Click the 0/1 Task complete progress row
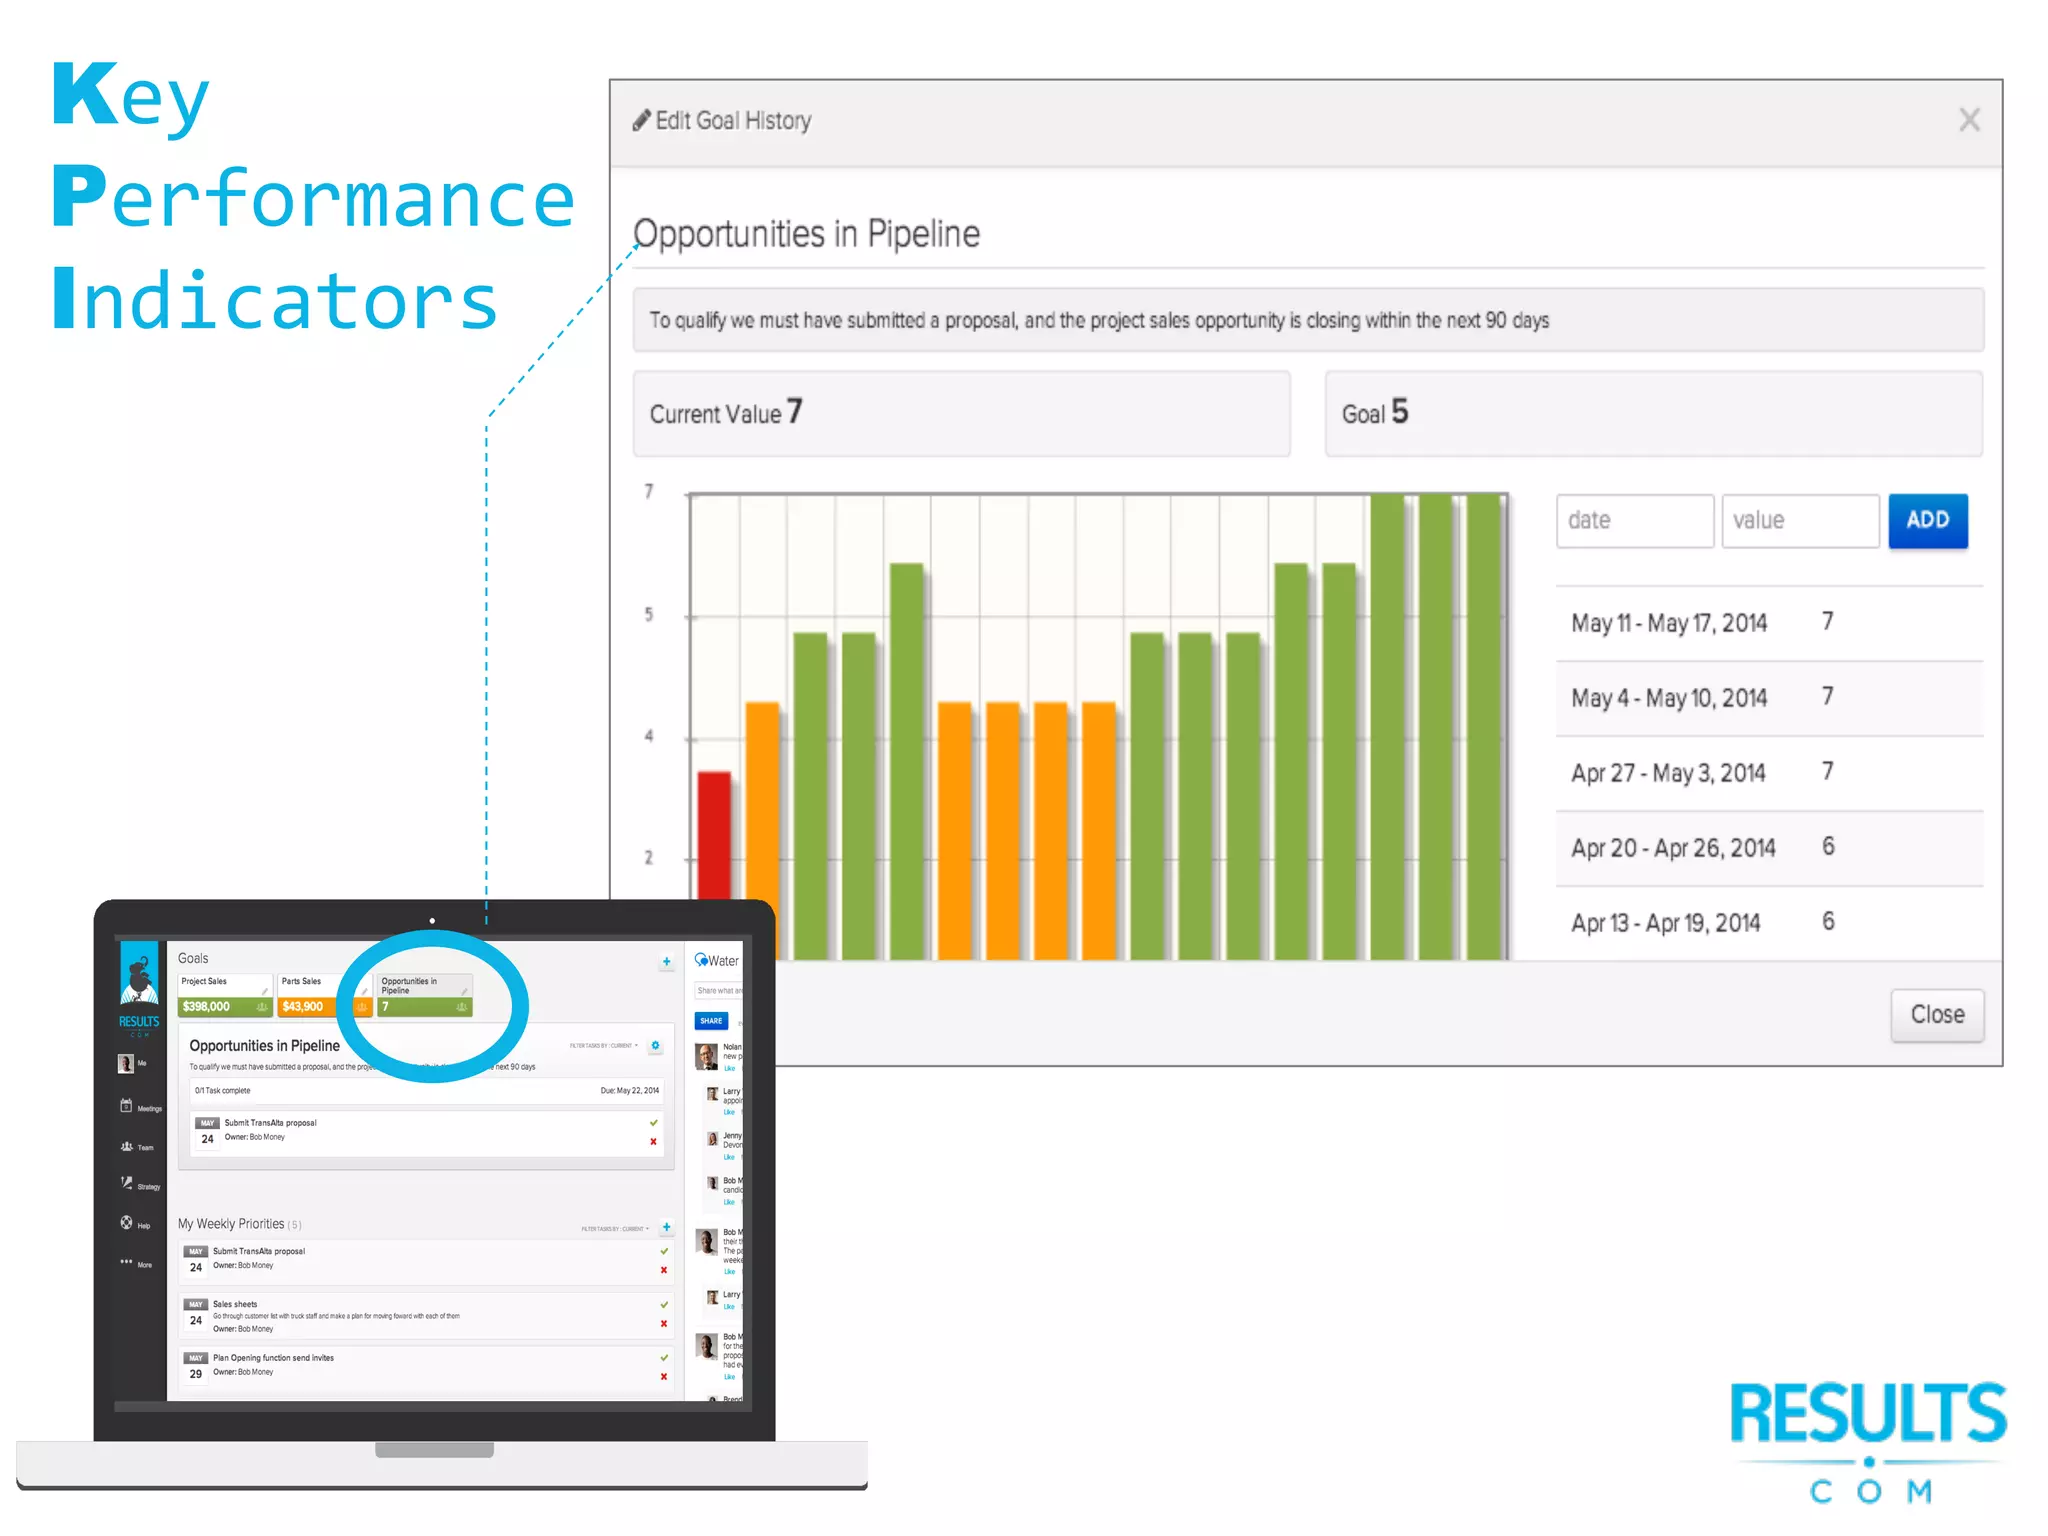The image size is (2048, 1536). [x=427, y=1091]
